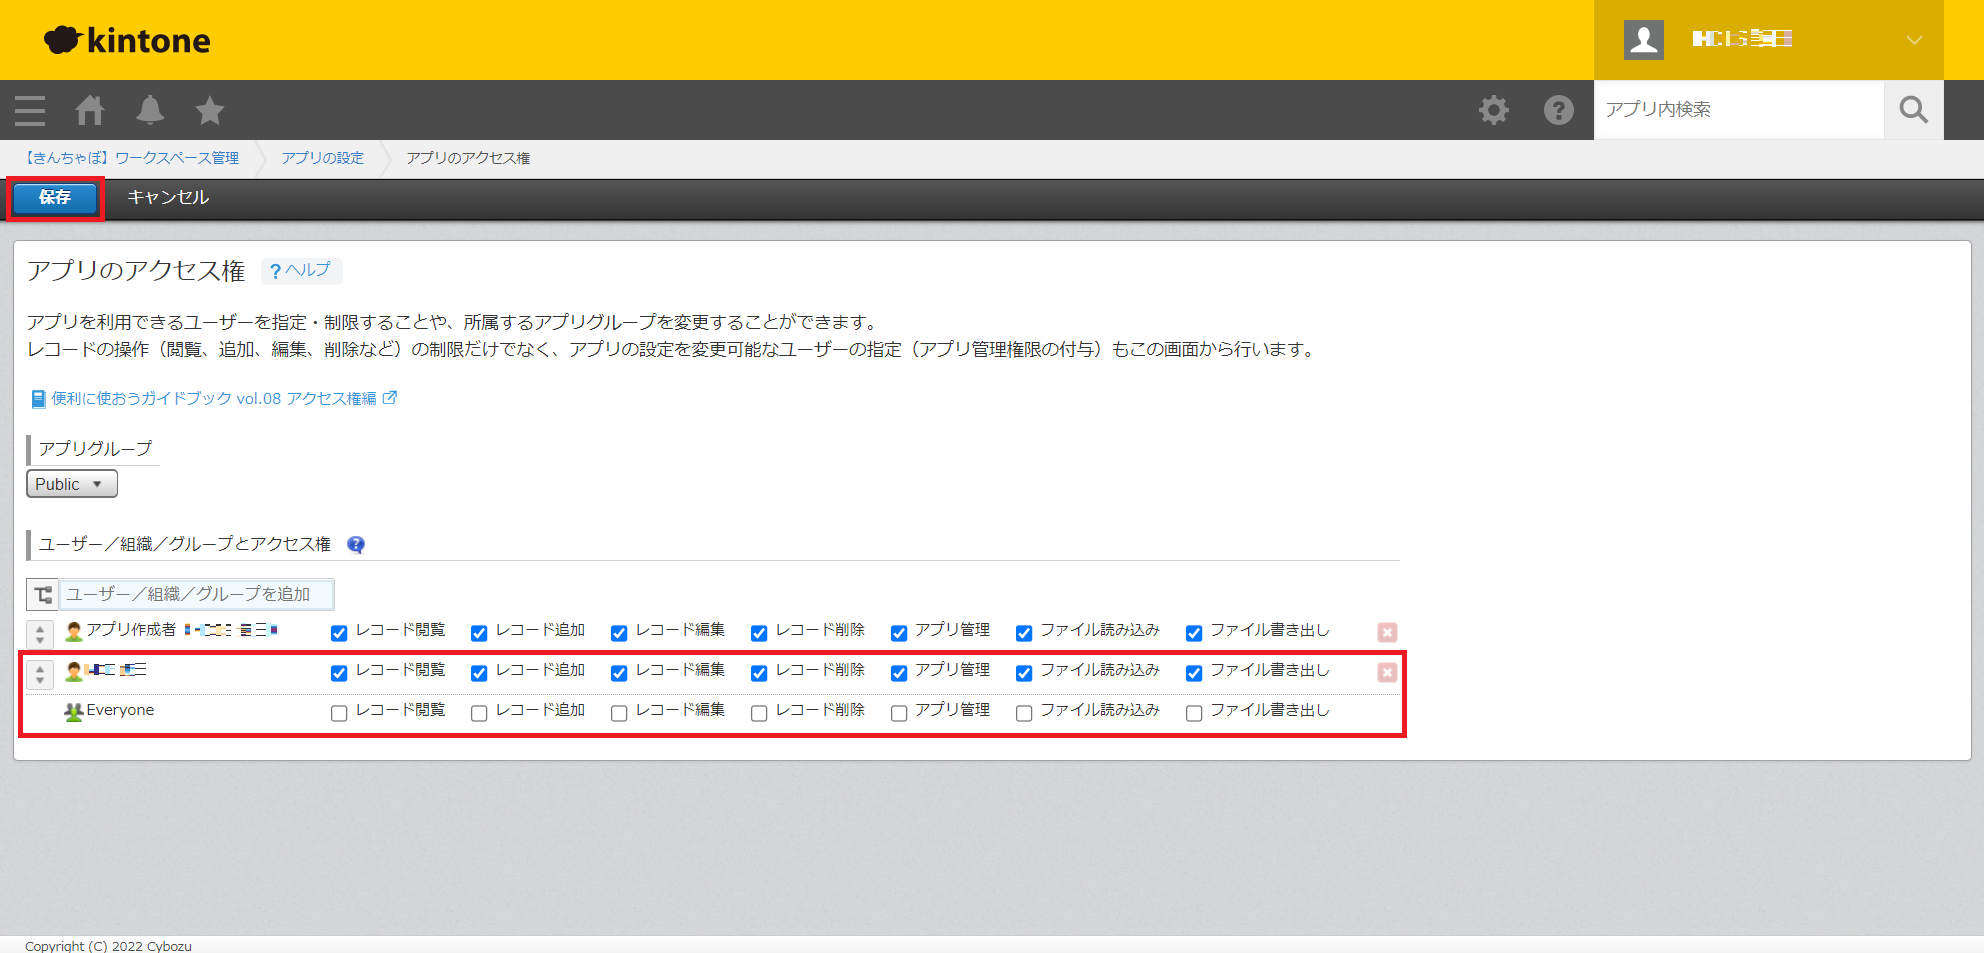Open notifications bell icon
This screenshot has height=953, width=1984.
pyautogui.click(x=150, y=110)
